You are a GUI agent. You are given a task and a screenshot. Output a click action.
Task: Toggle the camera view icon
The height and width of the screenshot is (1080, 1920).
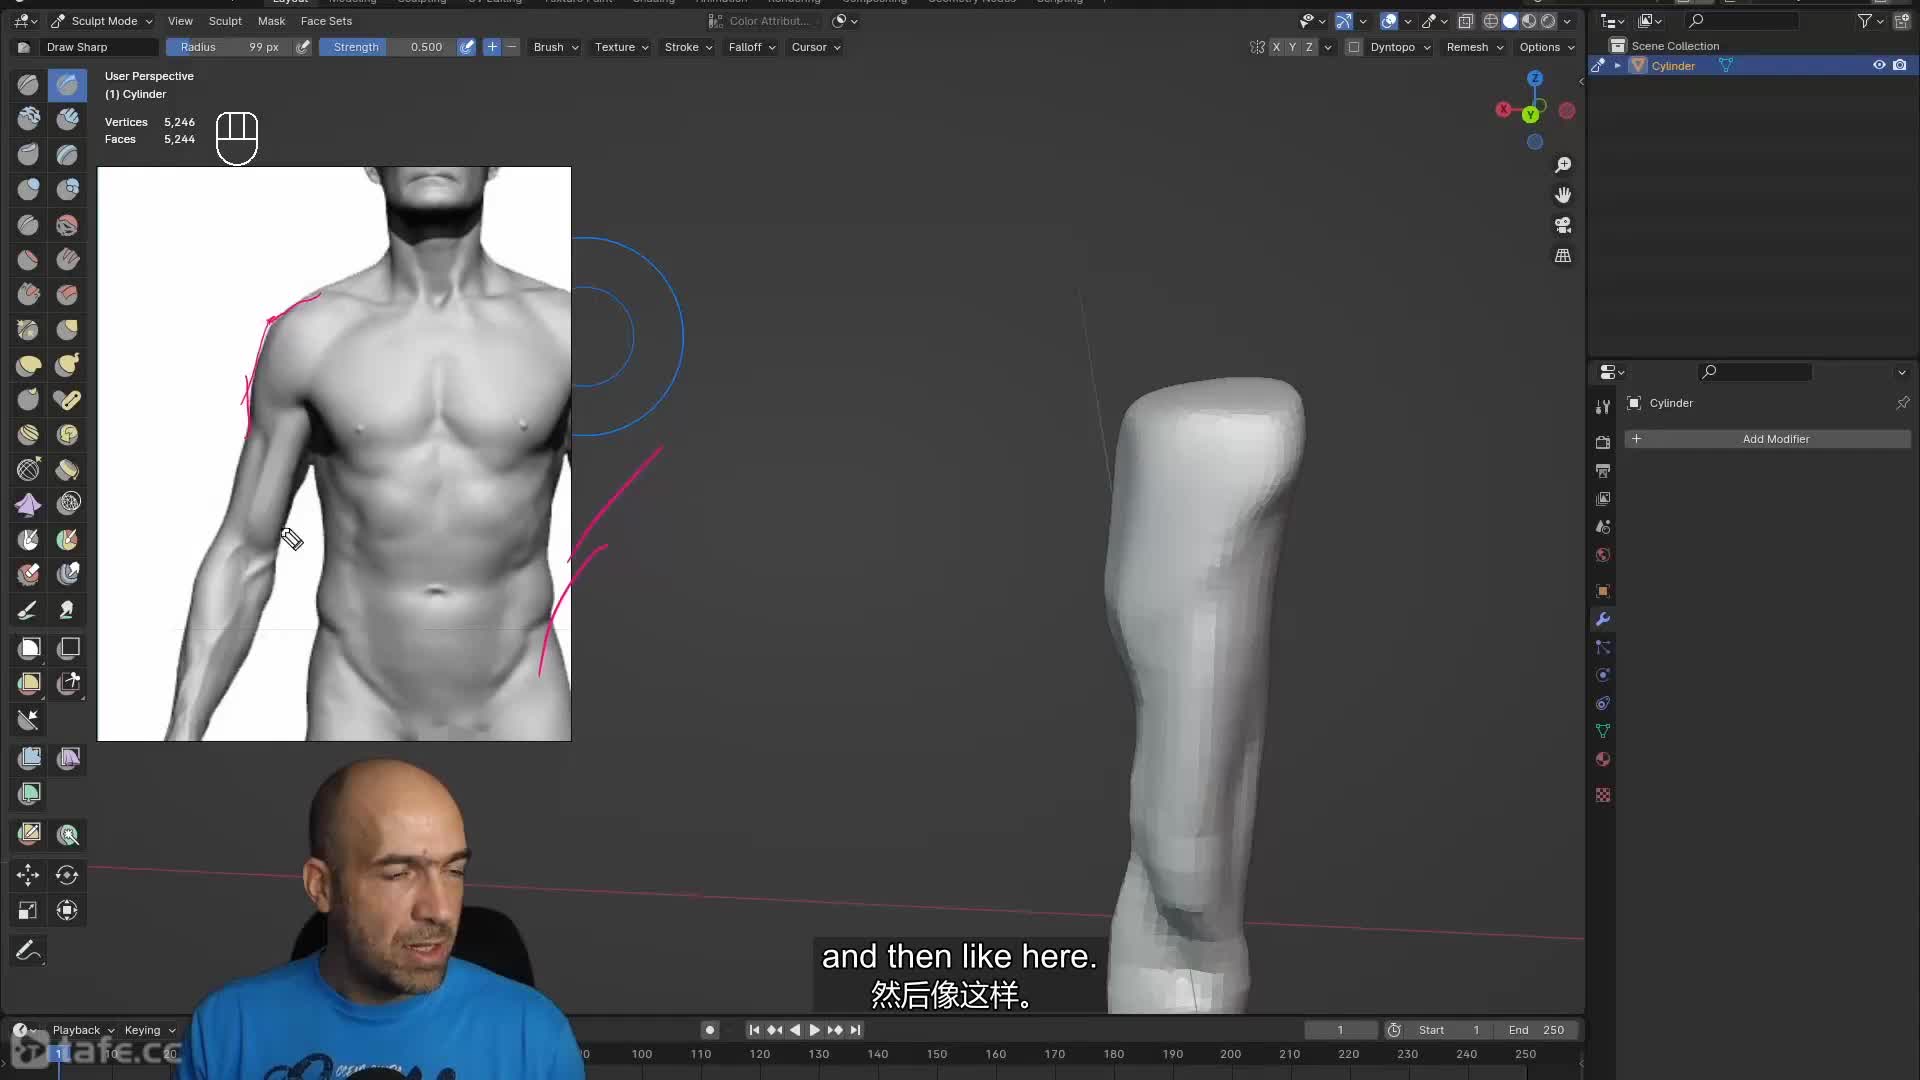[1563, 226]
